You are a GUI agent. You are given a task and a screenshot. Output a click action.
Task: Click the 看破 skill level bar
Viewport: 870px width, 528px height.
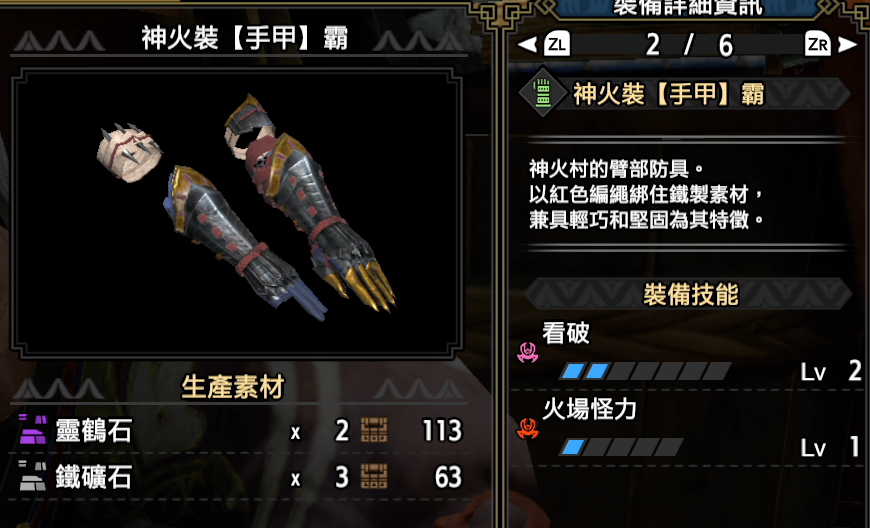645,371
